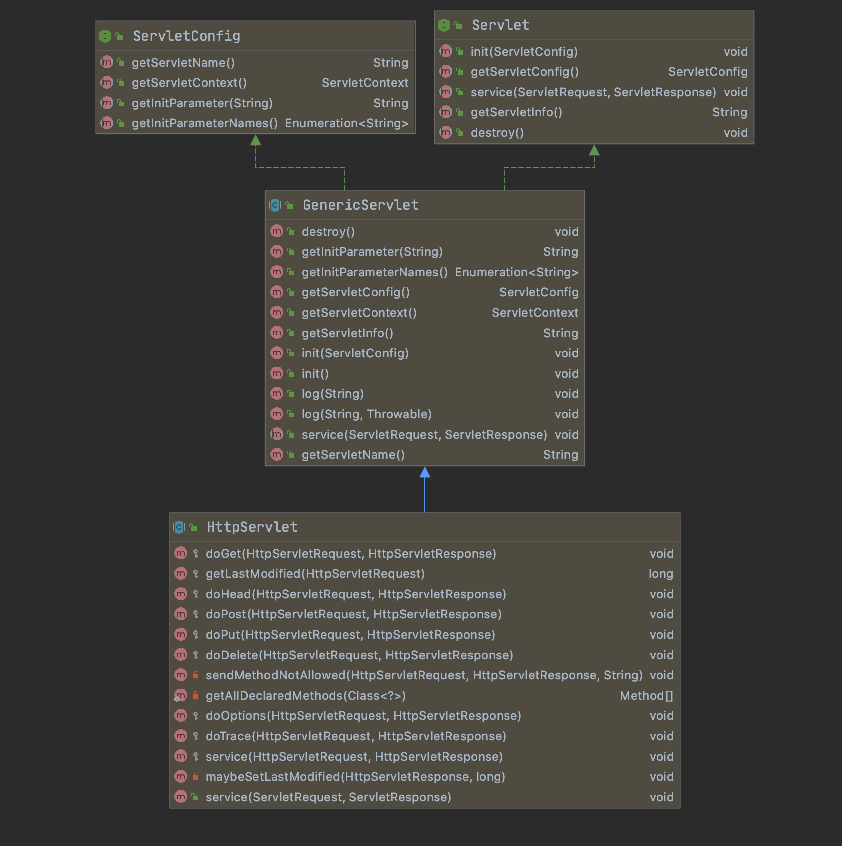Click method icon beside getServletName() in GenericServlet
The image size is (842, 846).
(277, 454)
